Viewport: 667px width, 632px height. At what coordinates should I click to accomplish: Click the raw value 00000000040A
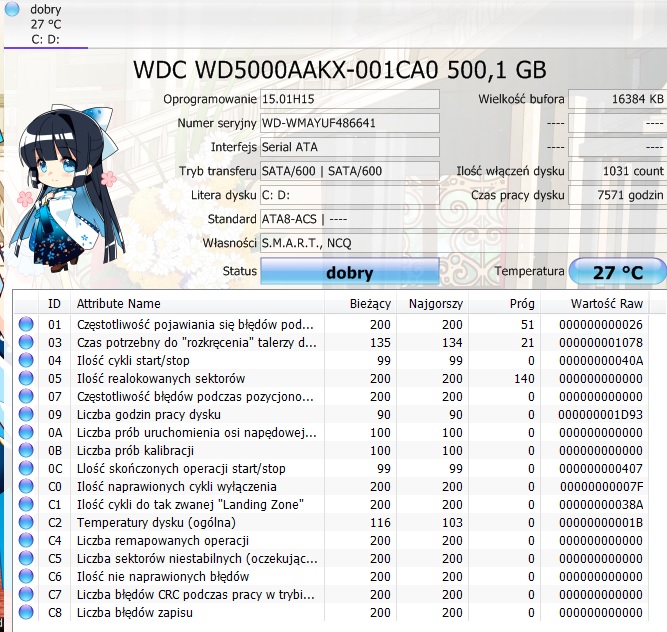click(x=601, y=361)
